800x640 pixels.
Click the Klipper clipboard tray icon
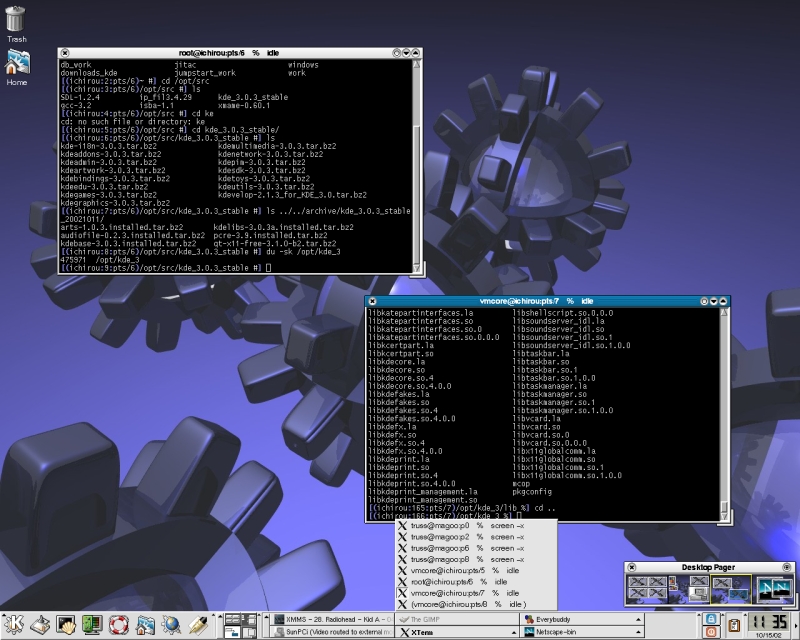tap(735, 625)
